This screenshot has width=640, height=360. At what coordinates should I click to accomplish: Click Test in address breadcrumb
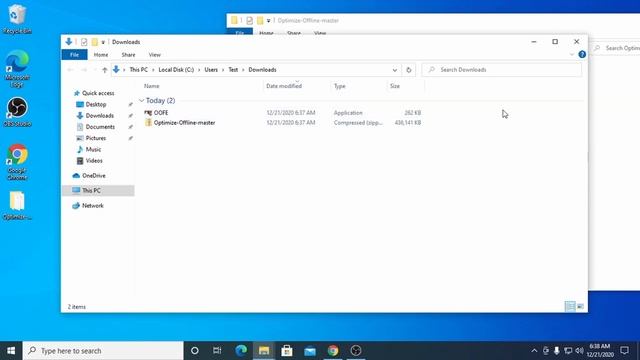click(x=233, y=70)
